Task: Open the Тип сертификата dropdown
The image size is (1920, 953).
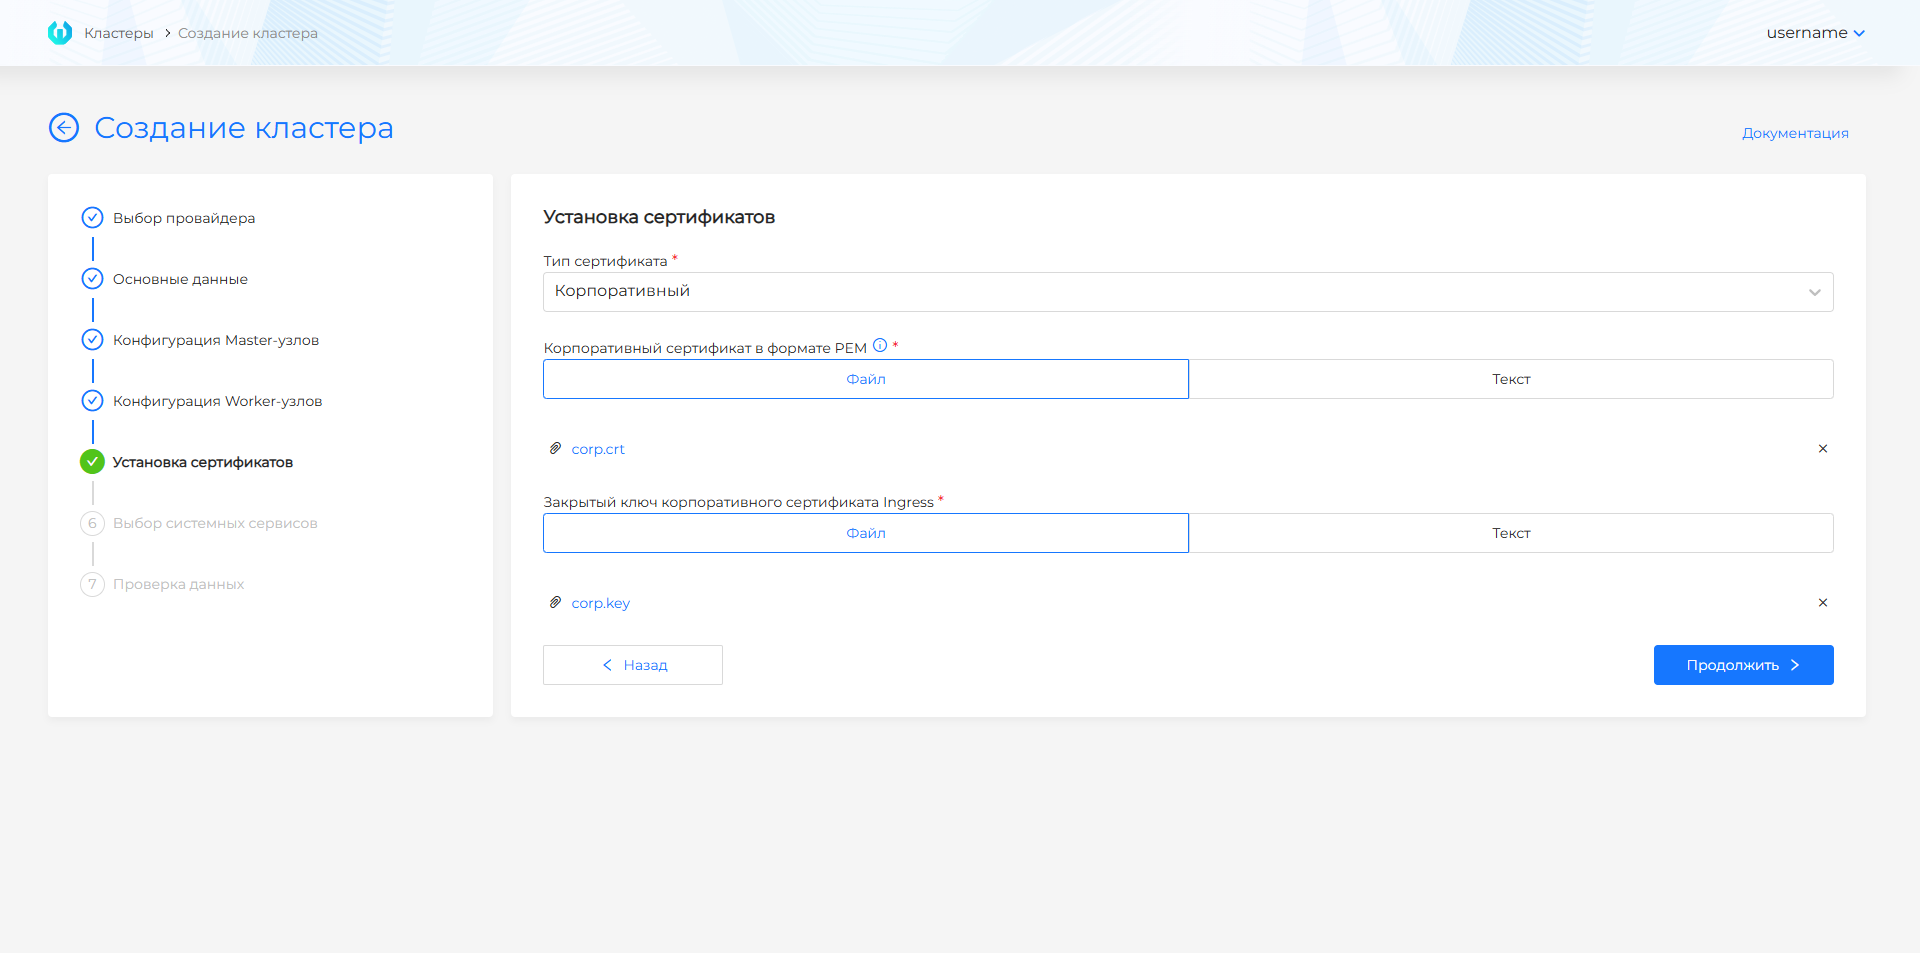Action: [x=1187, y=292]
